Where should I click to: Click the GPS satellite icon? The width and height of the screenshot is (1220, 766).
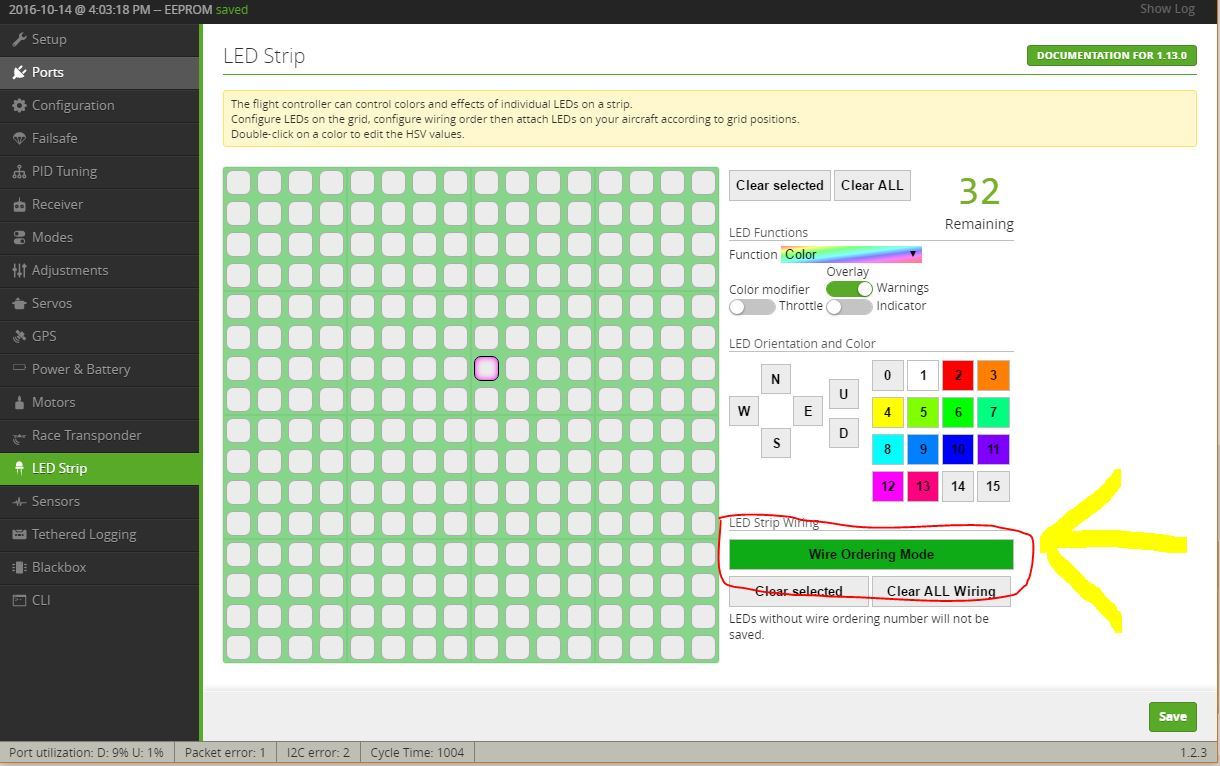pyautogui.click(x=19, y=336)
